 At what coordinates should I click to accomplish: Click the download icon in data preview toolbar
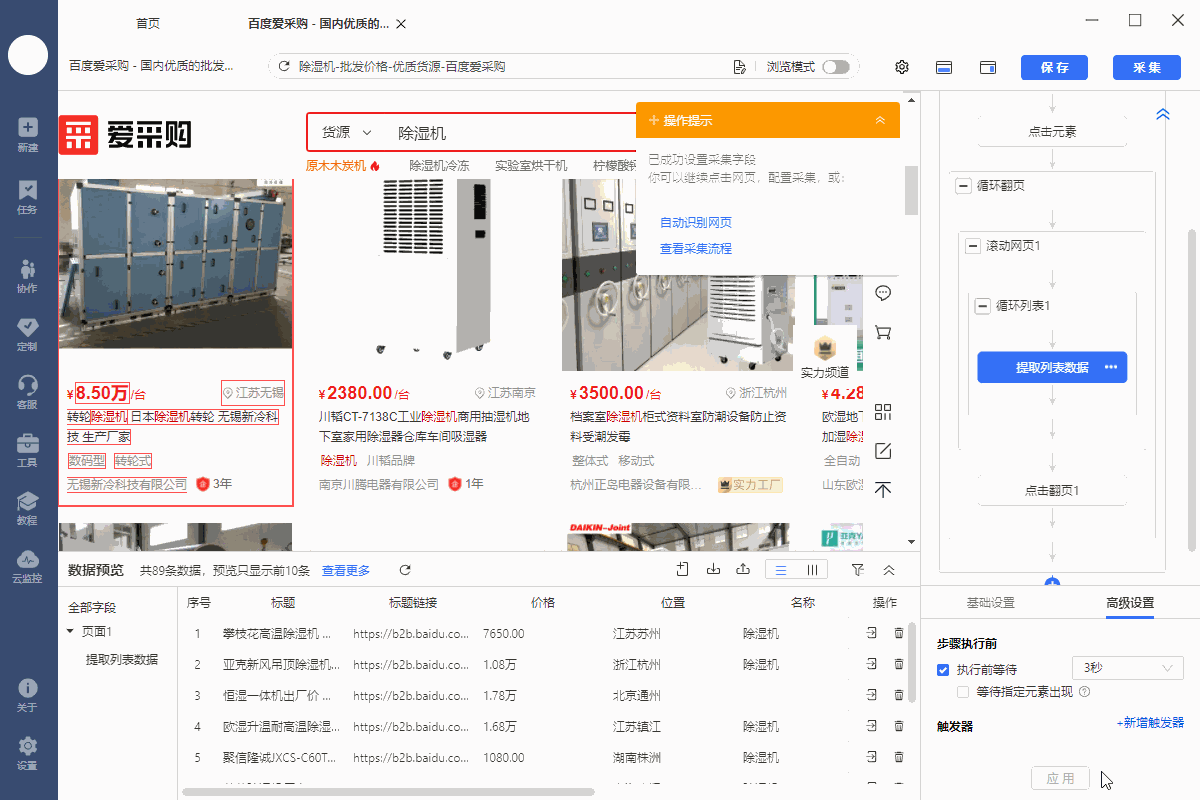(x=713, y=570)
